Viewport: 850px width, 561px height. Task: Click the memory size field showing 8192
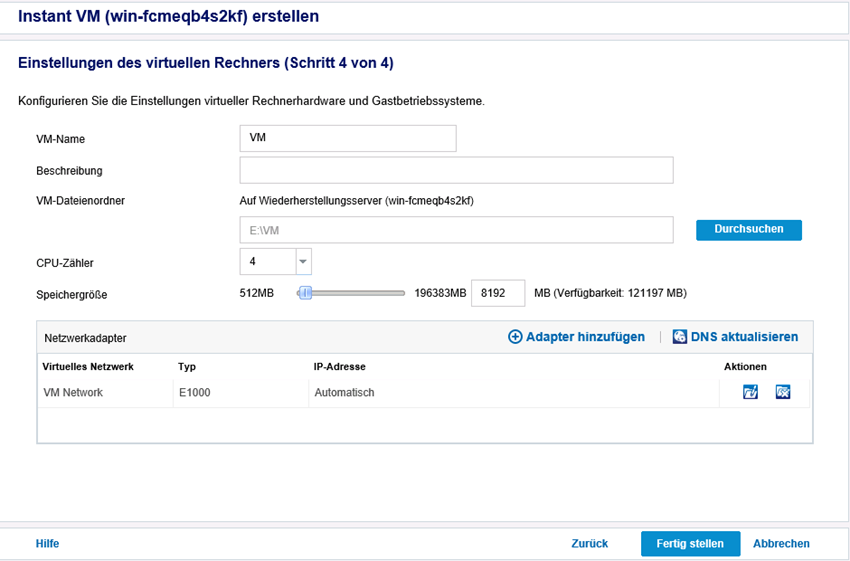point(498,293)
